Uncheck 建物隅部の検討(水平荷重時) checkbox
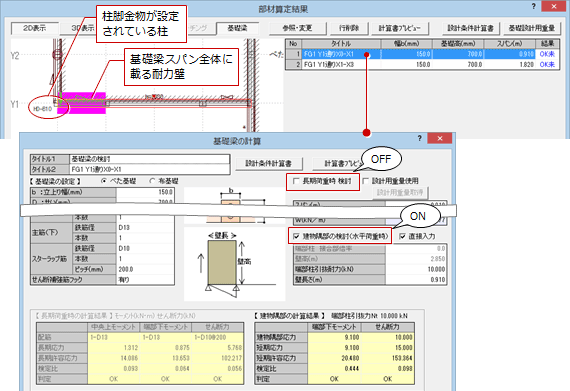Screen dimensions: 570x391 (296, 236)
